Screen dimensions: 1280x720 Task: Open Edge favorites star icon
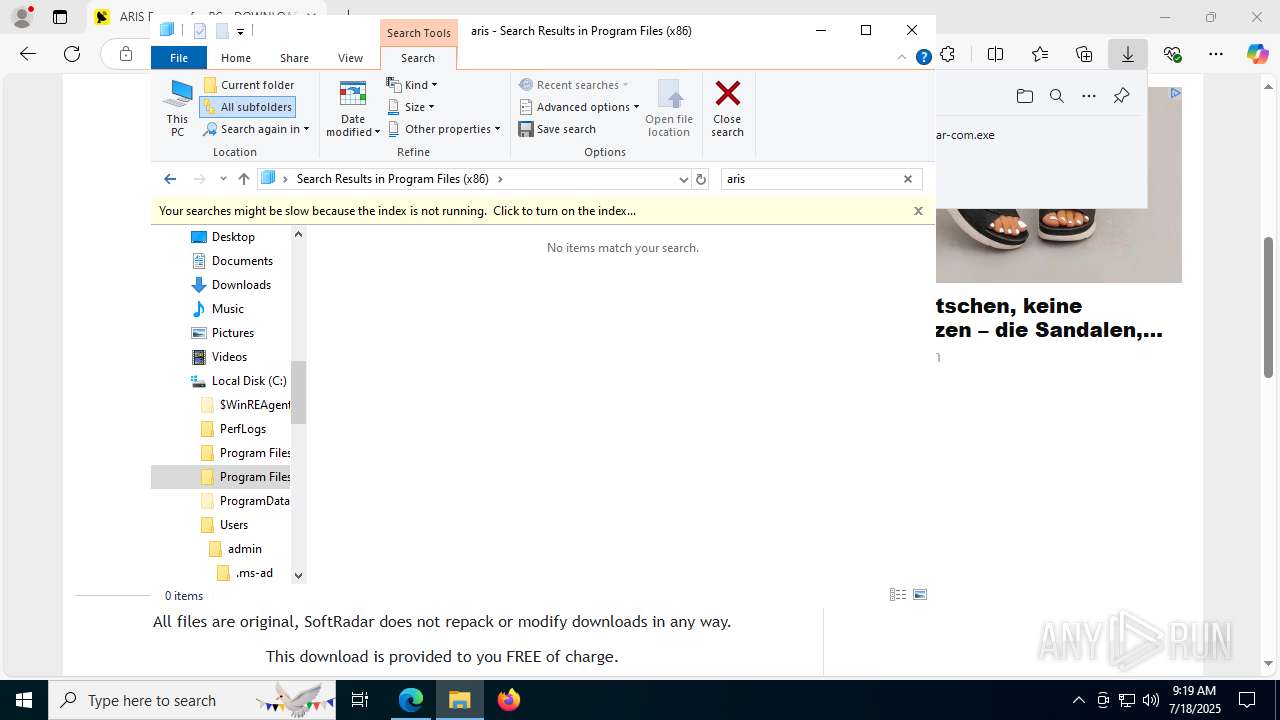tap(1040, 54)
